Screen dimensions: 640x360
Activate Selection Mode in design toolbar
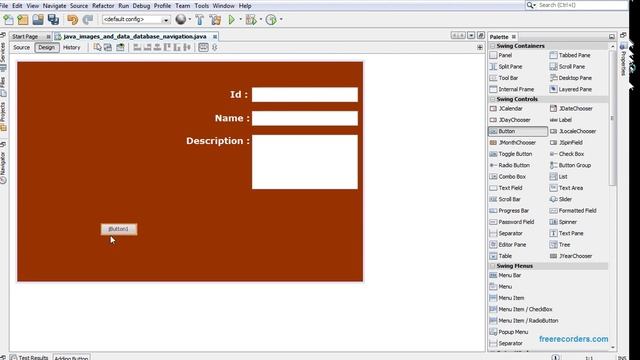pyautogui.click(x=97, y=47)
